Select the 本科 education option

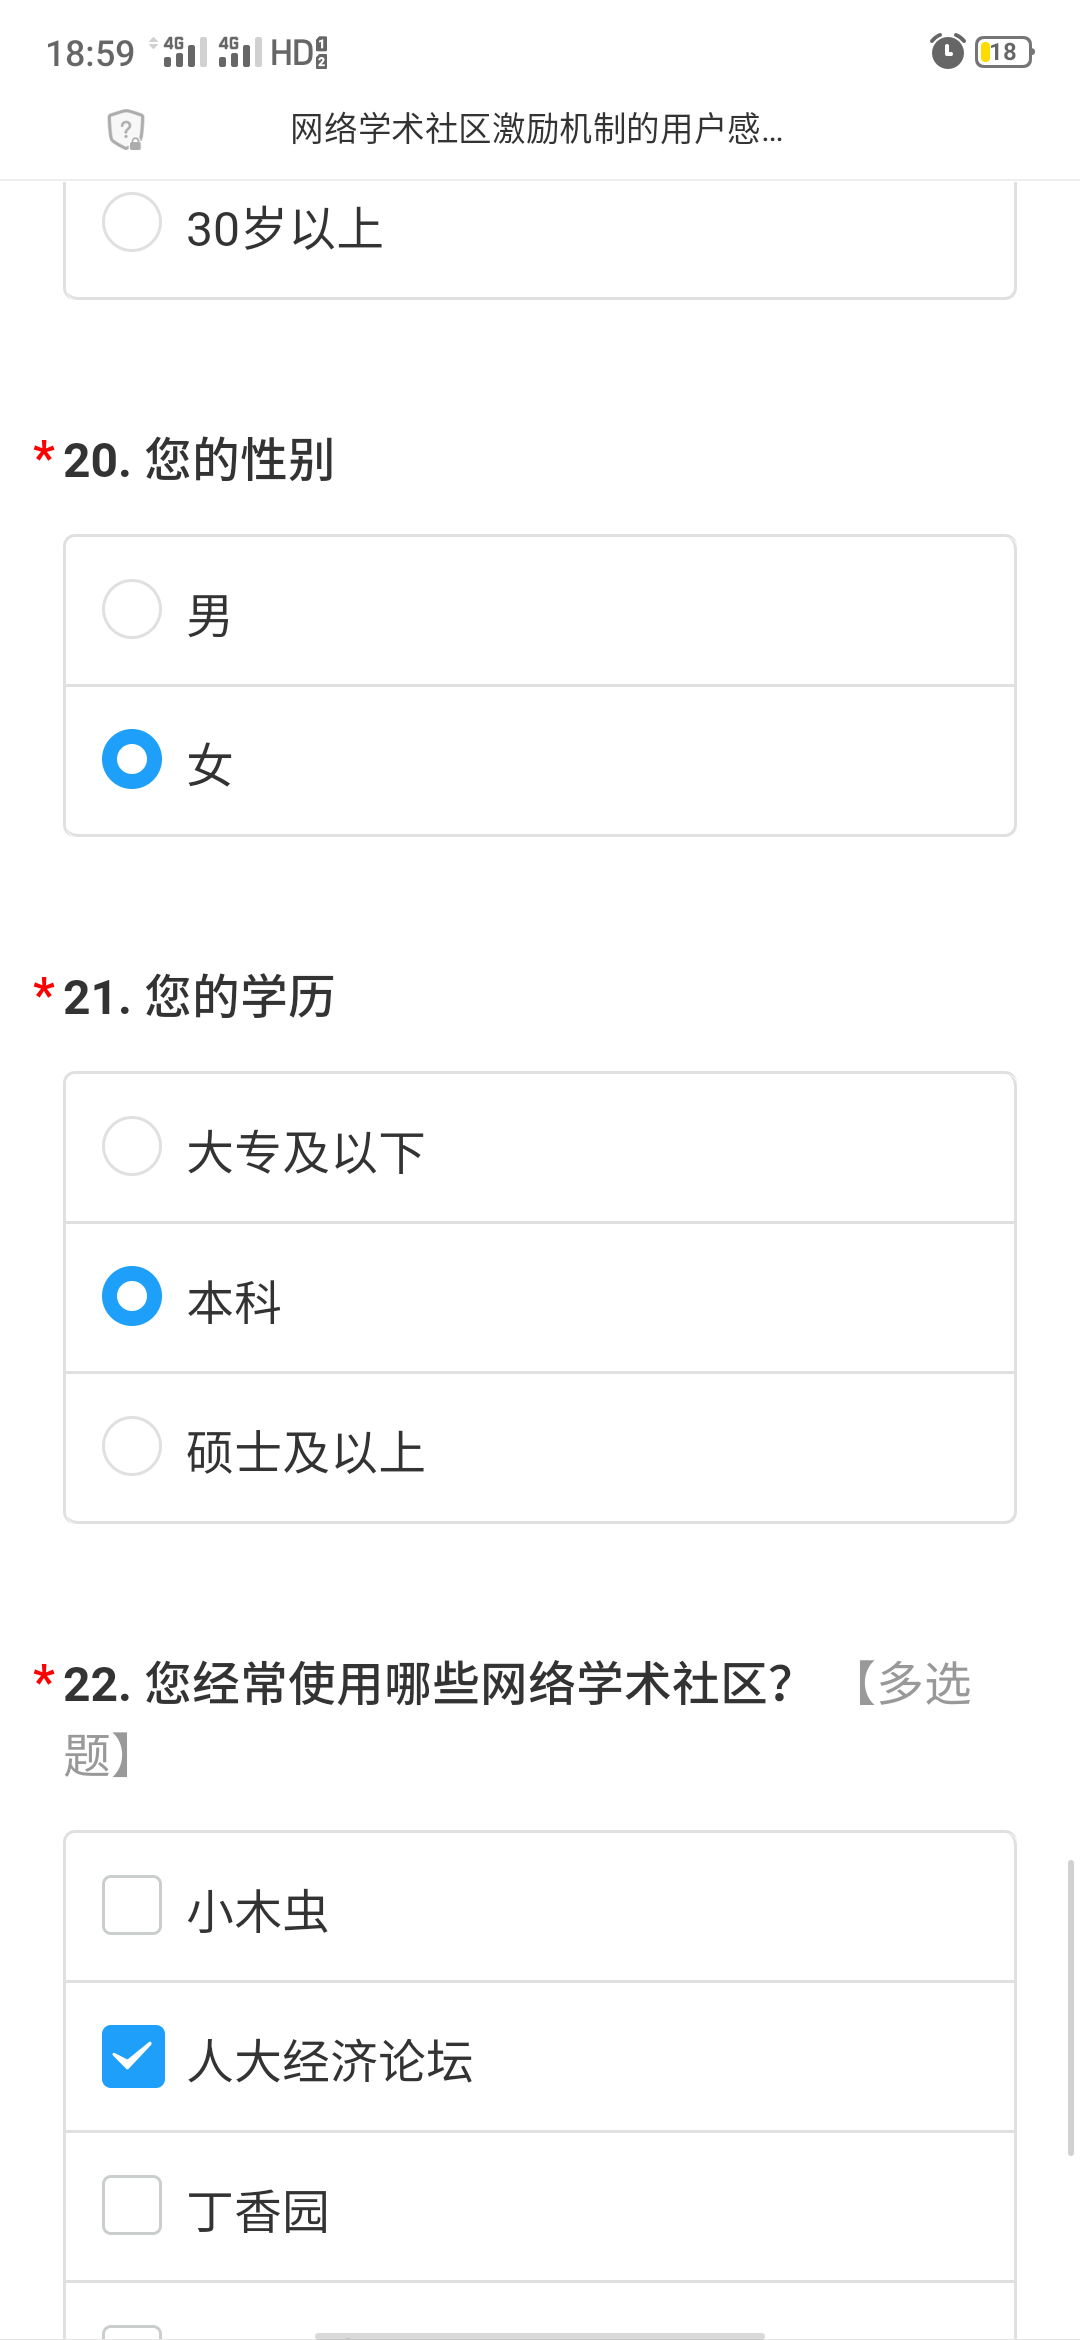click(132, 1296)
